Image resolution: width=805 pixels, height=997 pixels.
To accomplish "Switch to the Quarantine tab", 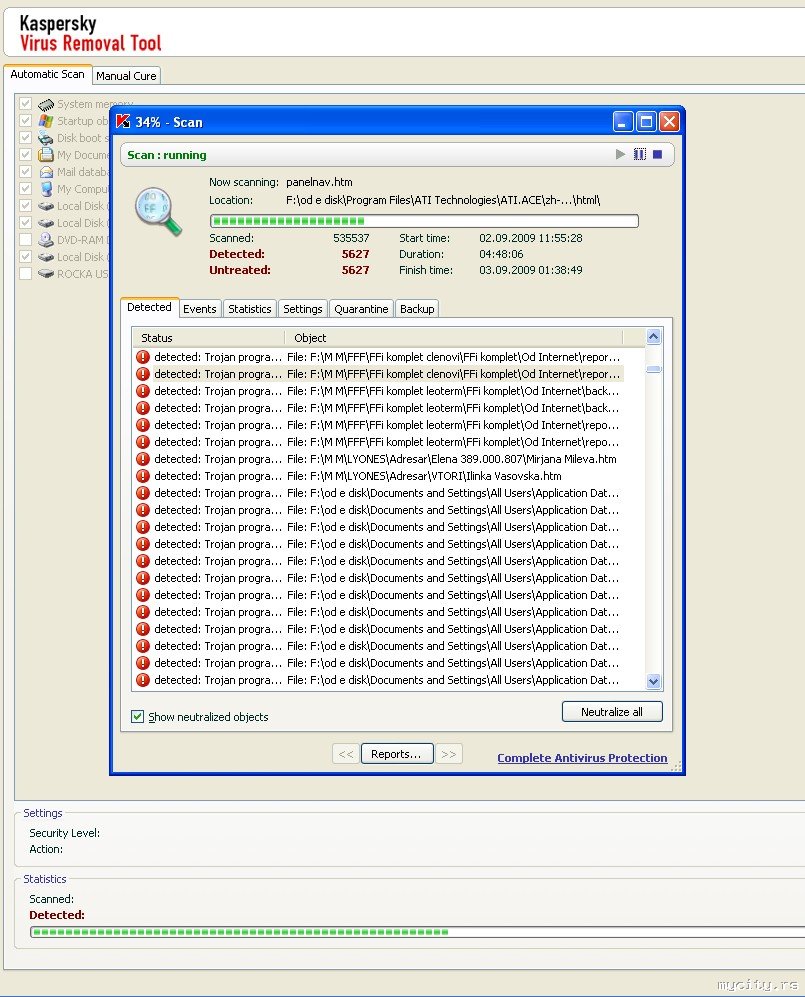I will click(361, 309).
